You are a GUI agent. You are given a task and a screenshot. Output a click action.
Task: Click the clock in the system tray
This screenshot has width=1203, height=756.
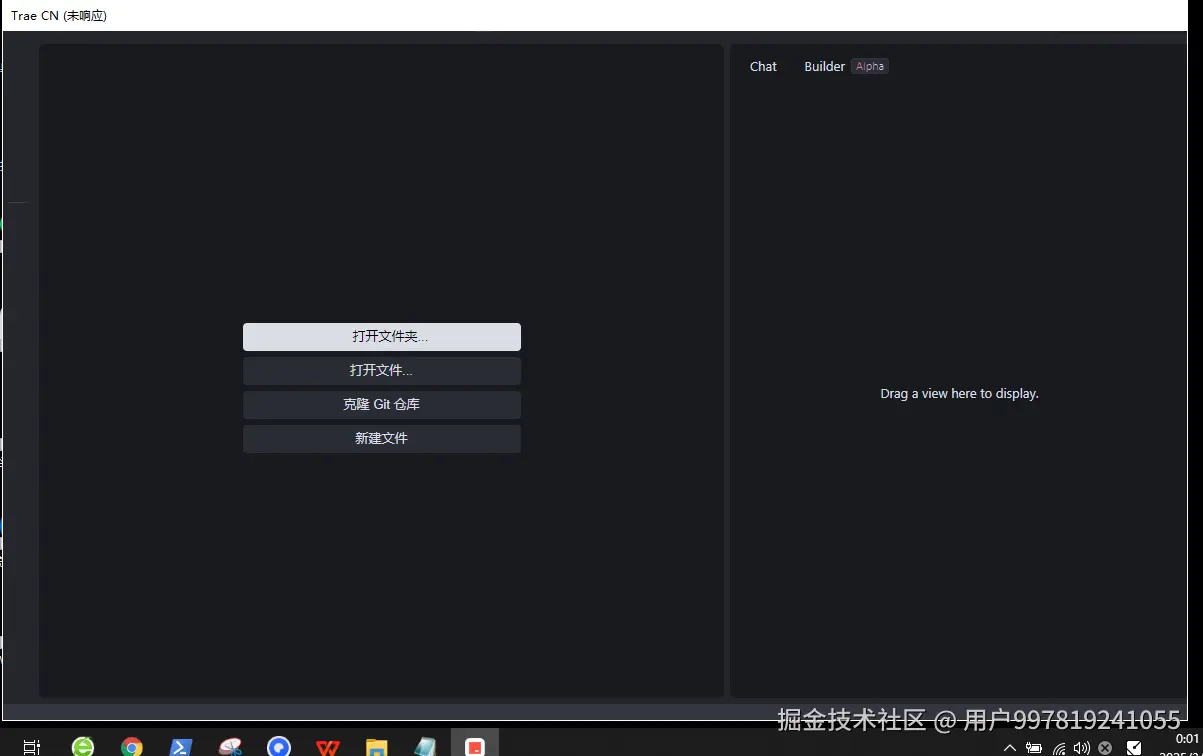[x=1180, y=744]
